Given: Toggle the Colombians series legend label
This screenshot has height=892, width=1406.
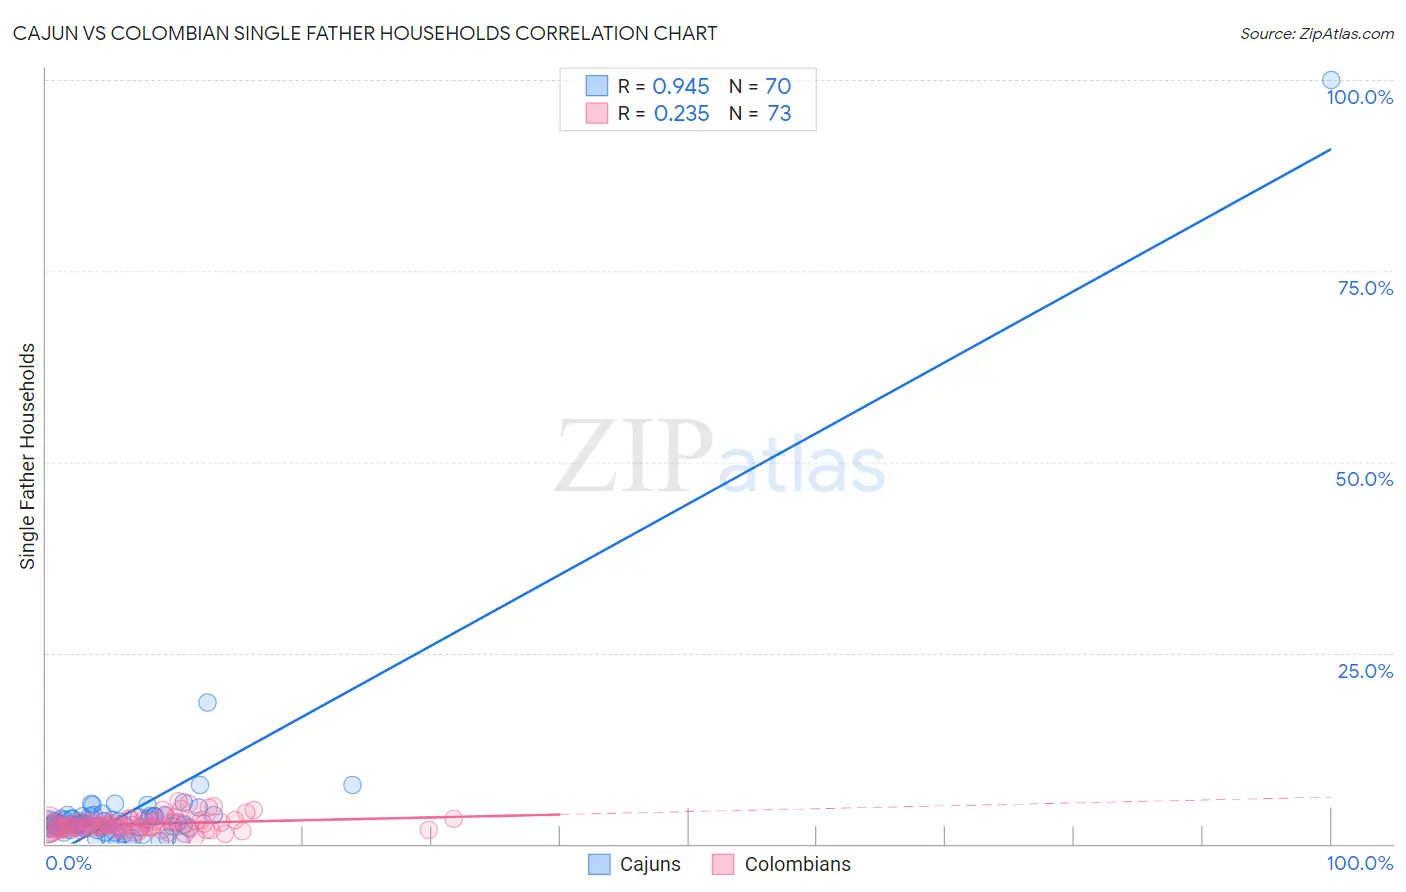Looking at the screenshot, I should click(798, 864).
